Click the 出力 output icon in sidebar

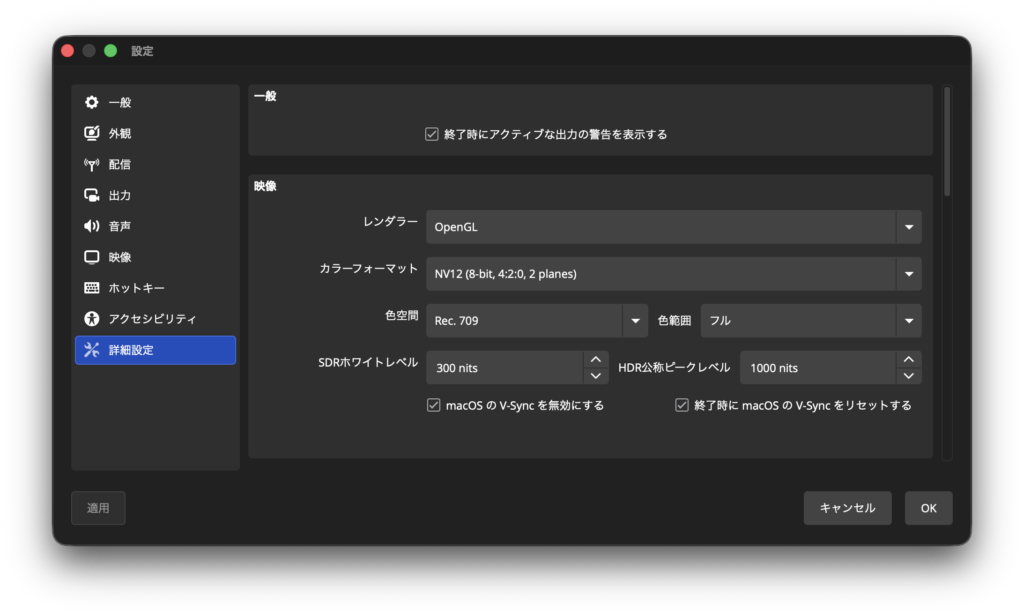pos(92,195)
